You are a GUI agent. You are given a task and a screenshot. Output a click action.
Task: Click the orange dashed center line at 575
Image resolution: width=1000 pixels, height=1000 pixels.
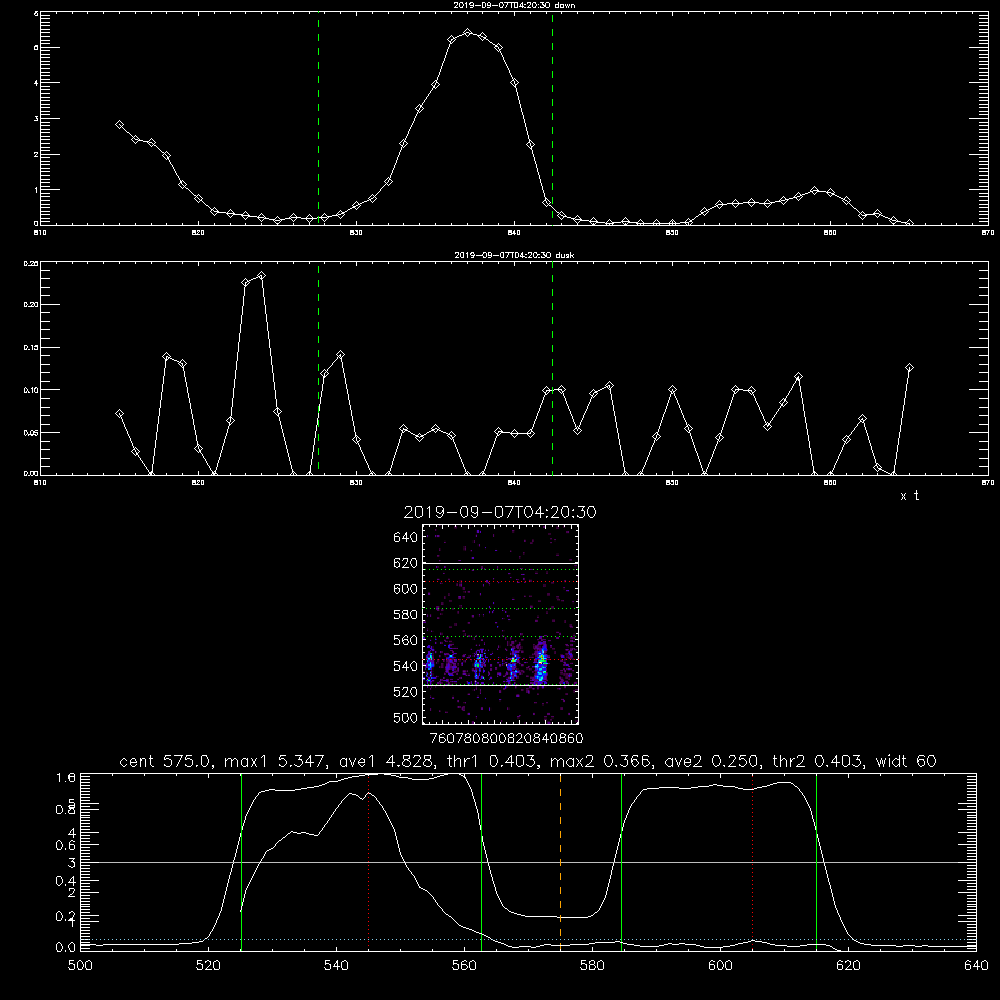tap(561, 861)
